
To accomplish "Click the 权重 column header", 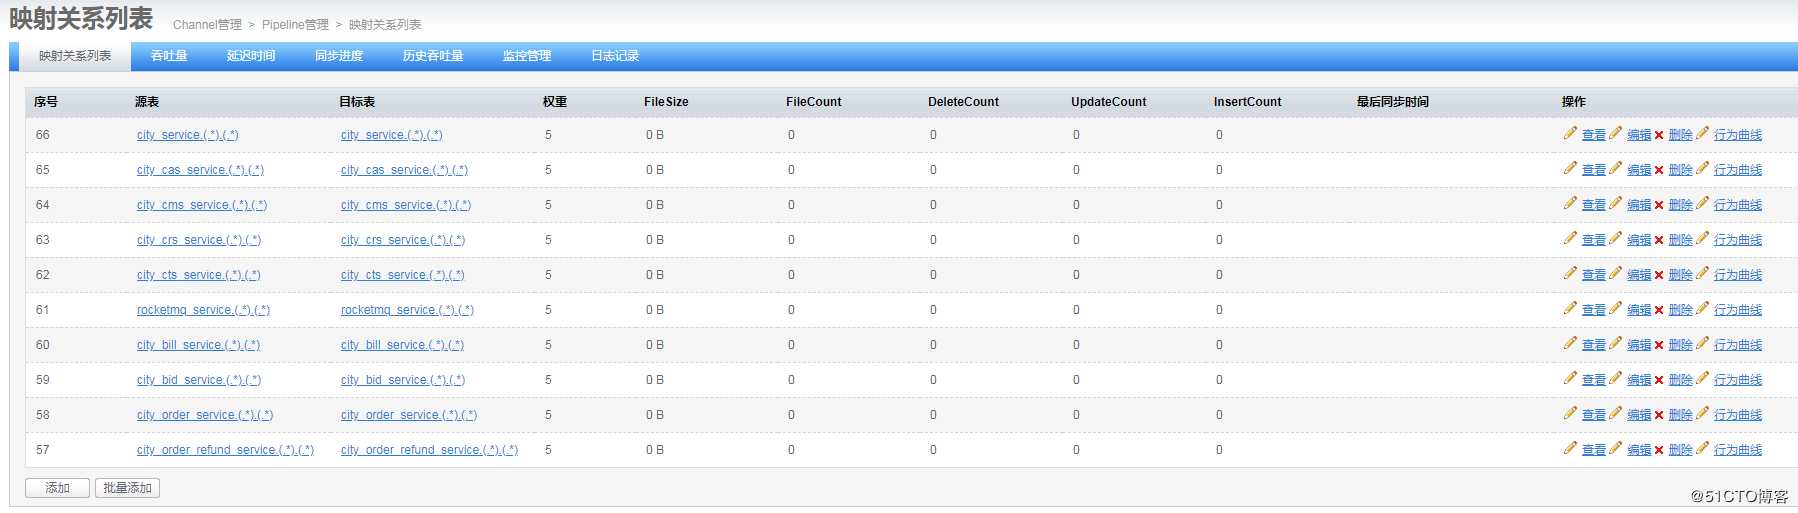I will (555, 102).
